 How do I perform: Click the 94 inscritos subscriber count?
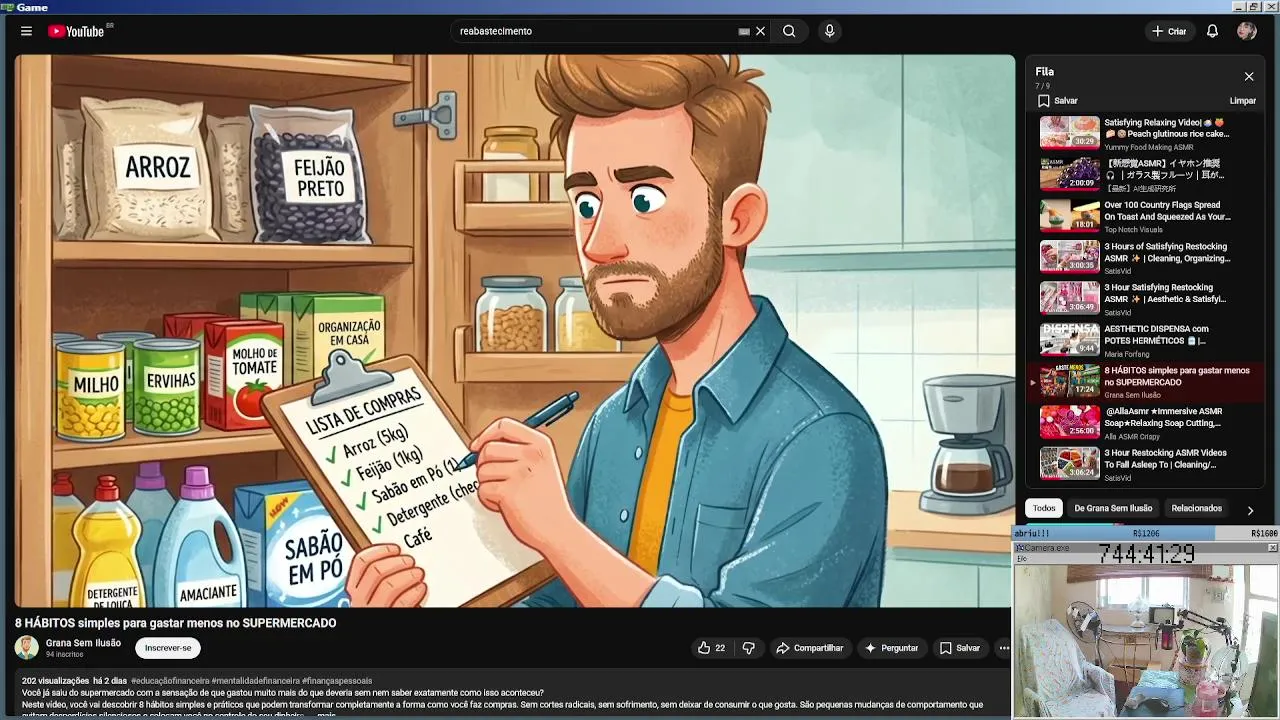(x=64, y=655)
